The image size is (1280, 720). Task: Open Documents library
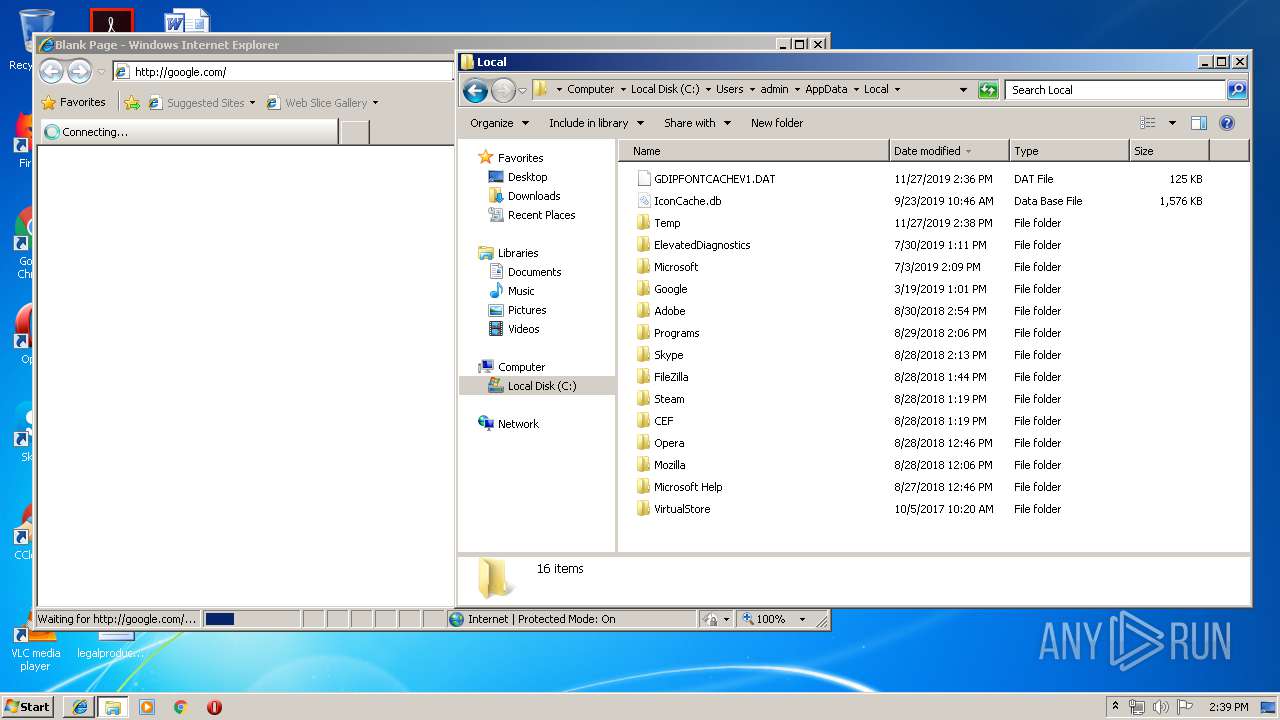[525, 272]
